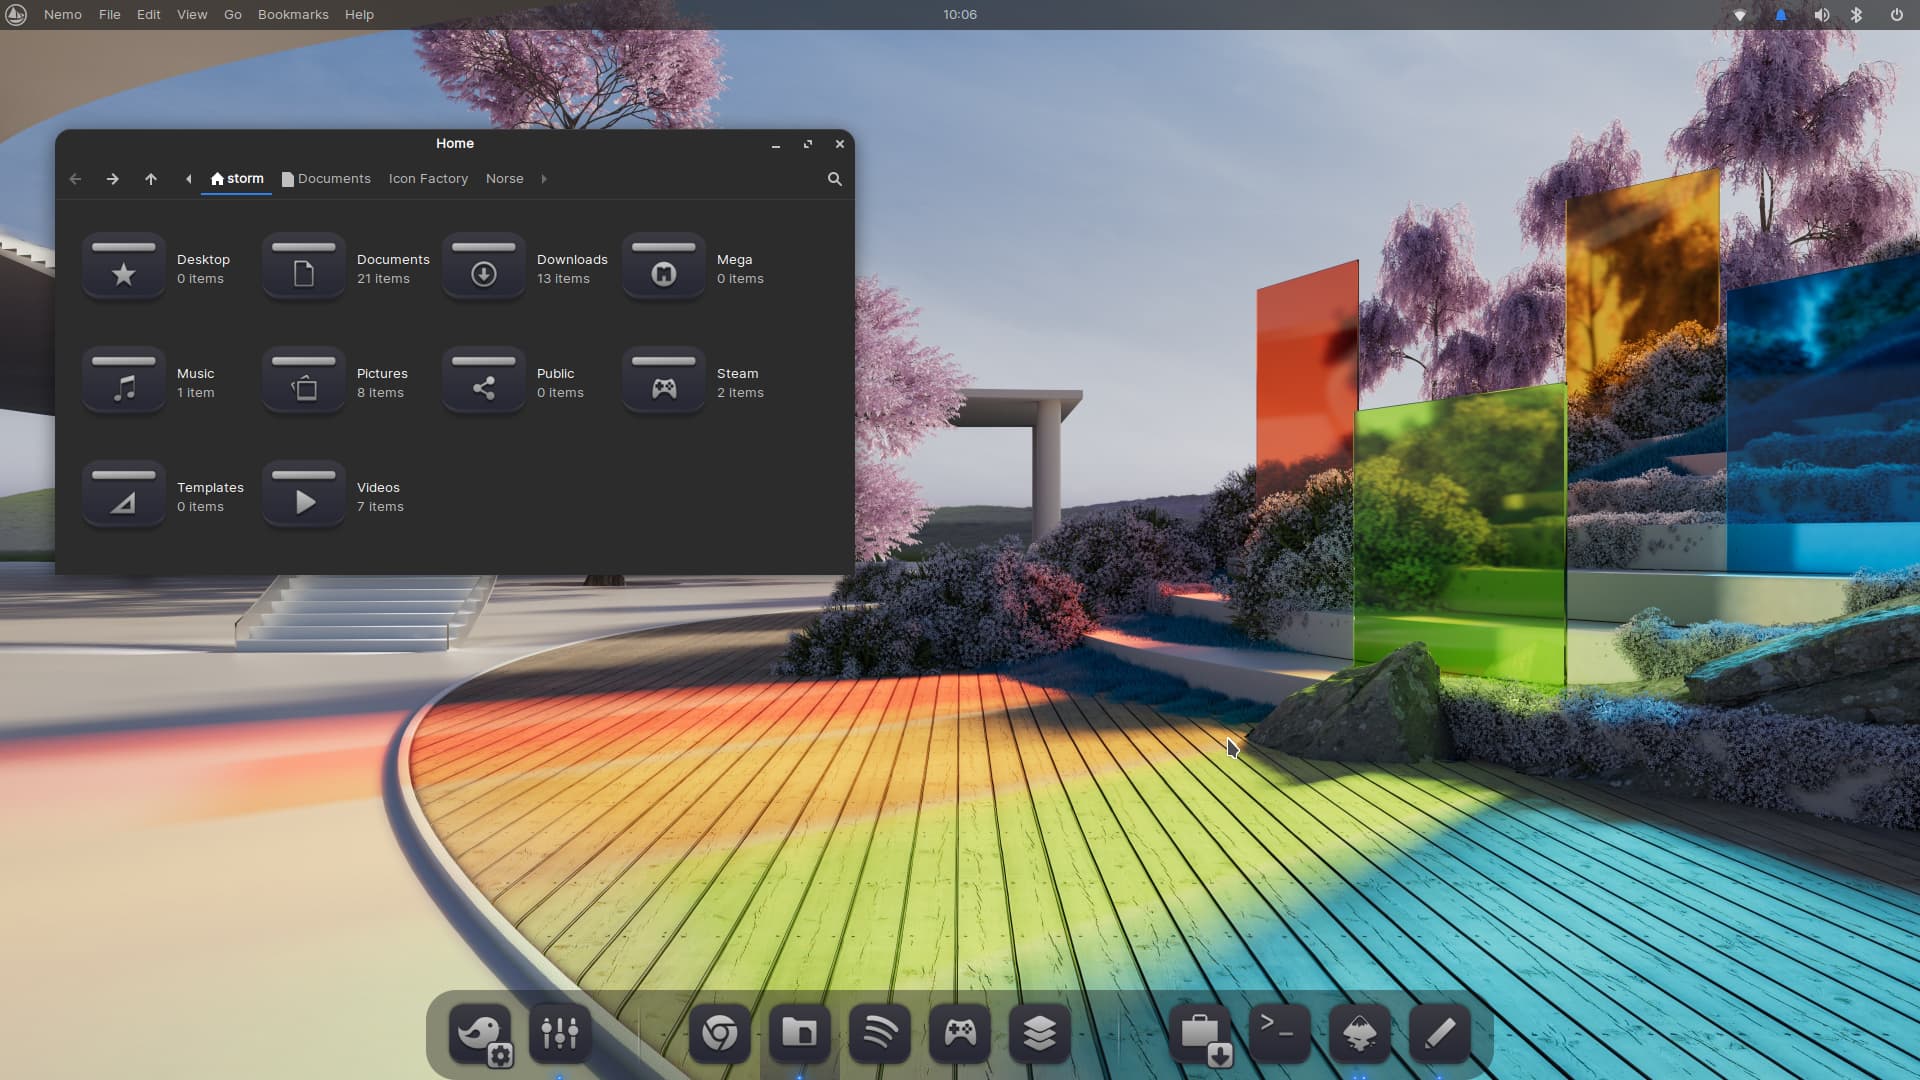
Task: Click the 'Downloads' folder label
Action: (572, 259)
